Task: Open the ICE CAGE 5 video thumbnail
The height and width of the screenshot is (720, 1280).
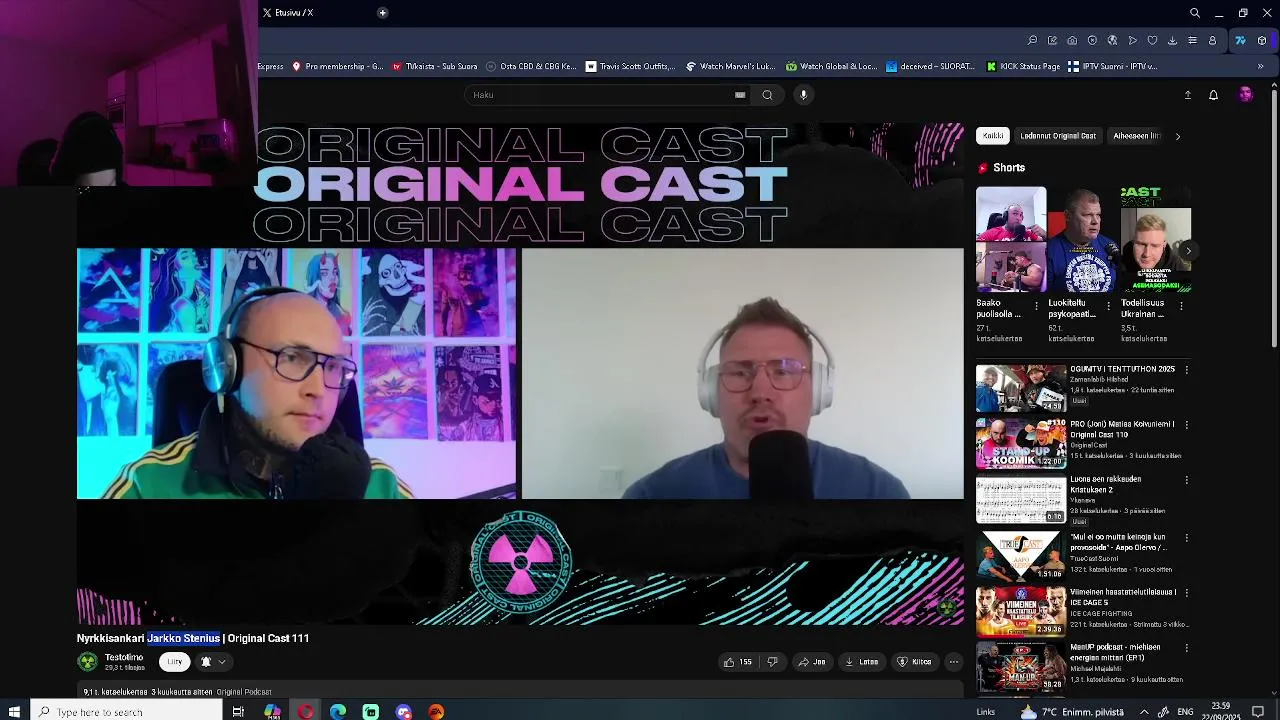Action: coord(1021,612)
